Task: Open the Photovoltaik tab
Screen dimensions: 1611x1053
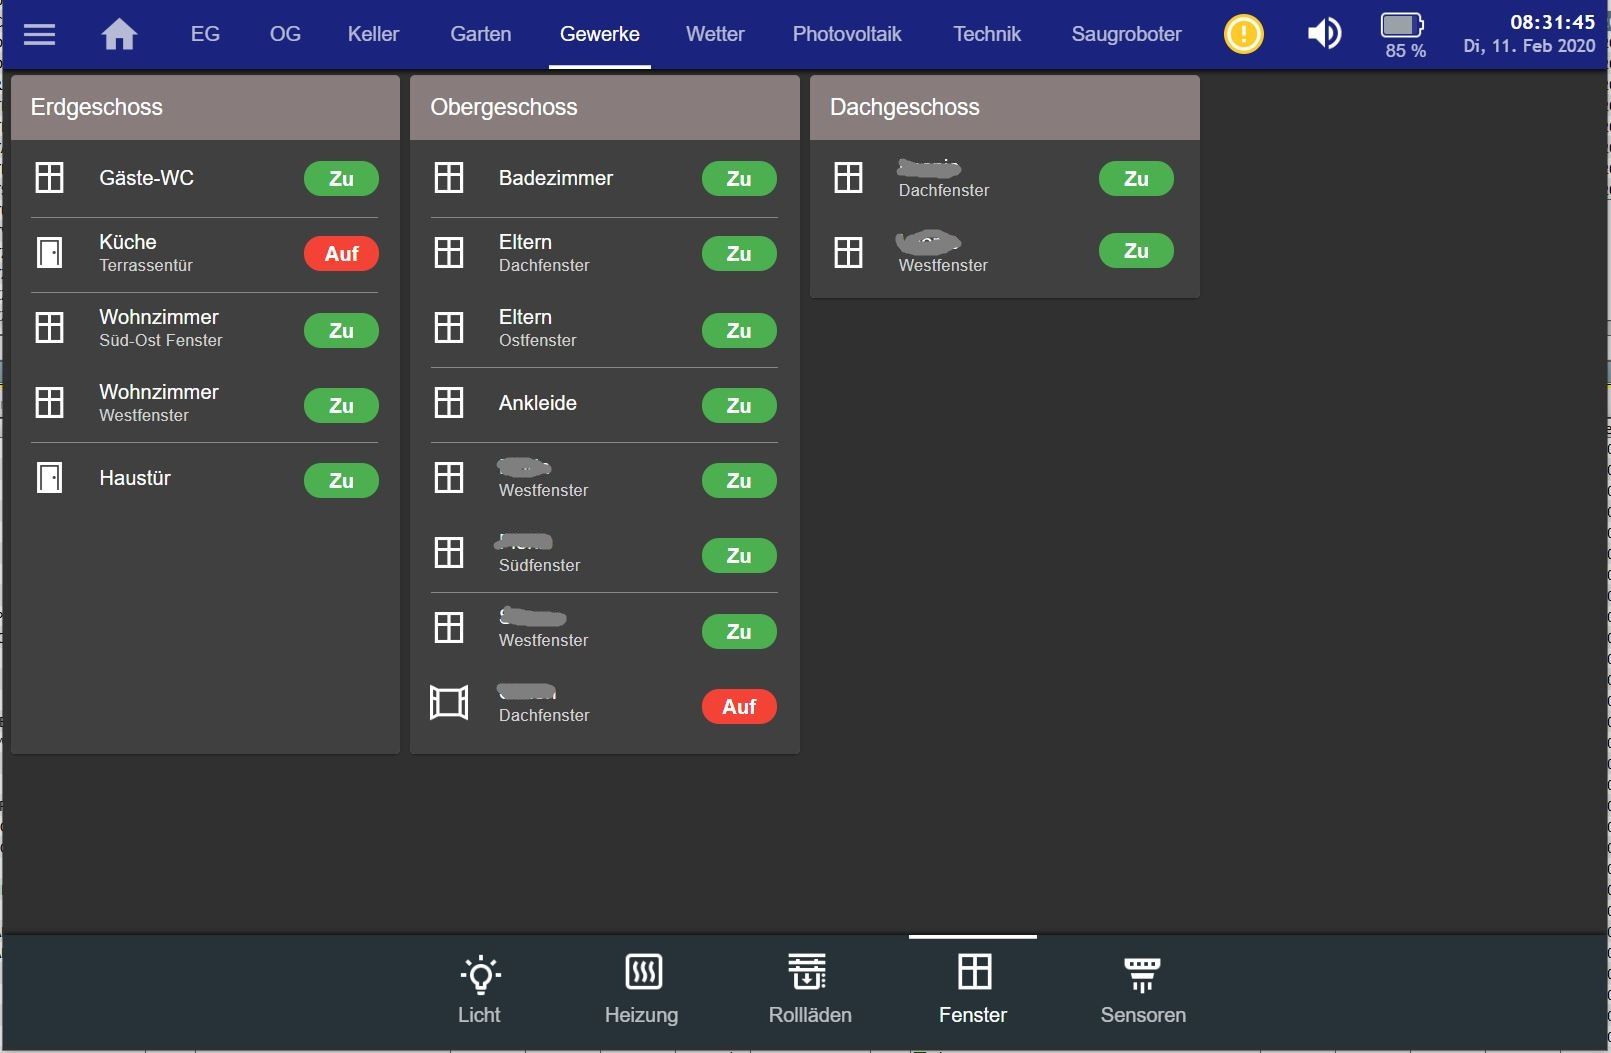Action: click(x=847, y=34)
